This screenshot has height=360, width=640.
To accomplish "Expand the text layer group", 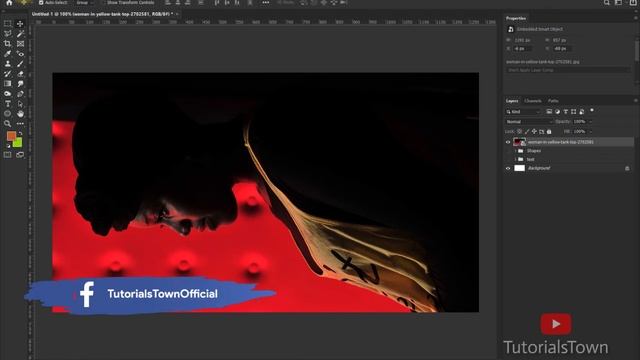I will (516, 160).
